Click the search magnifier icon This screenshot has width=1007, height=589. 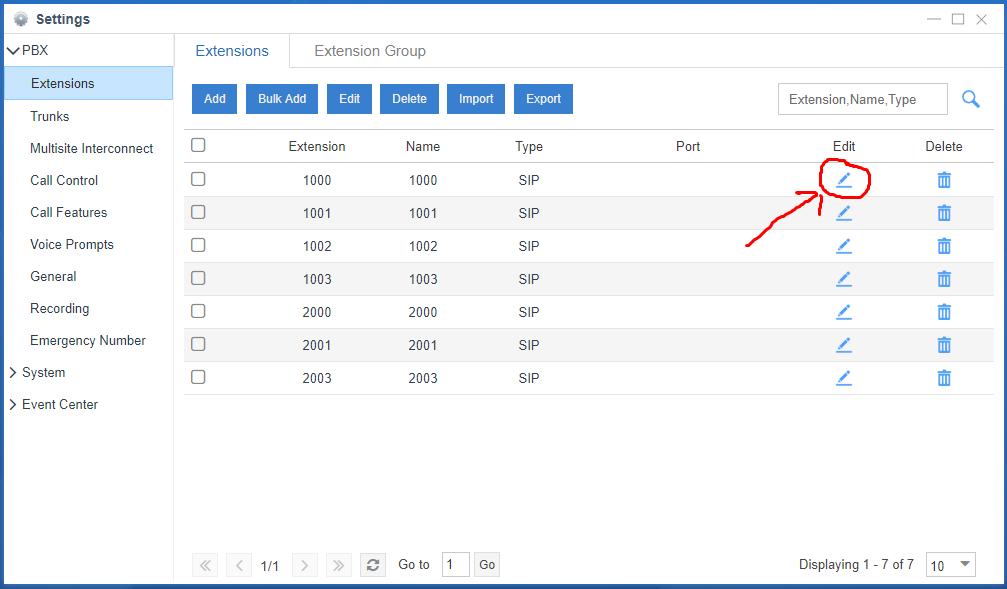pos(970,99)
